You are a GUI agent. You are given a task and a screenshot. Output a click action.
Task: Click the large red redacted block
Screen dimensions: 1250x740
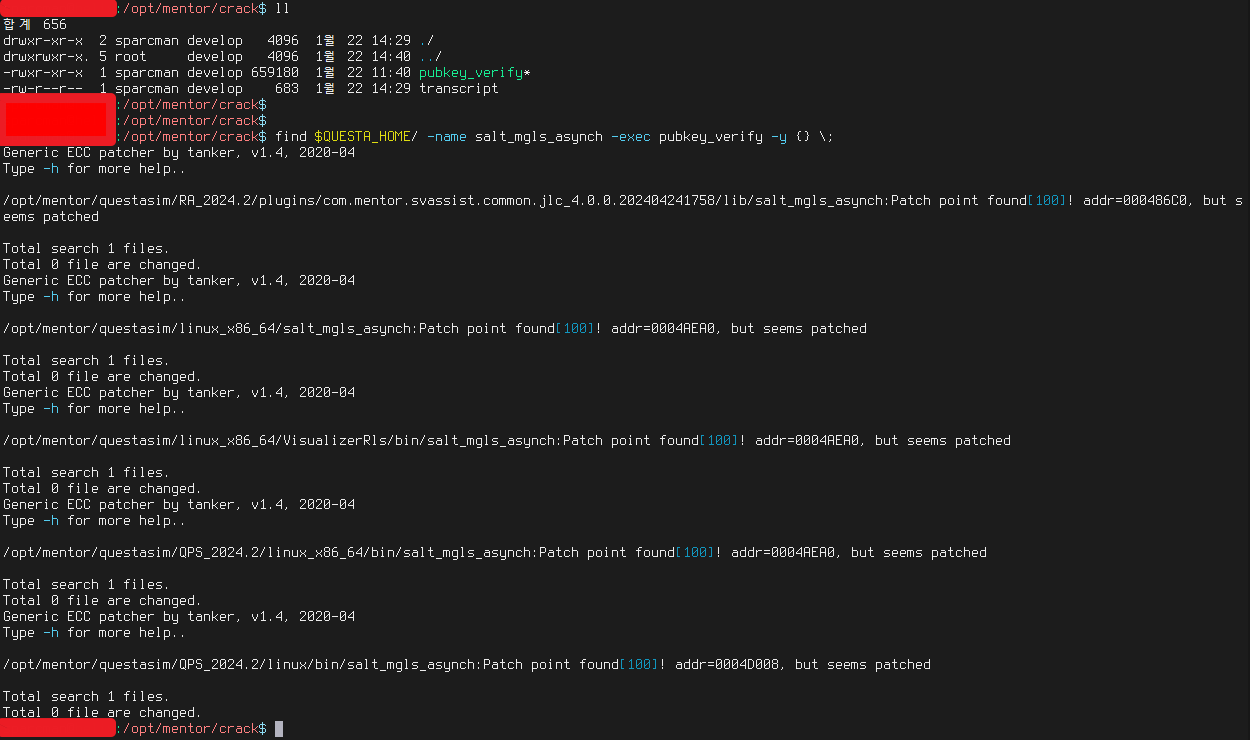coord(56,113)
